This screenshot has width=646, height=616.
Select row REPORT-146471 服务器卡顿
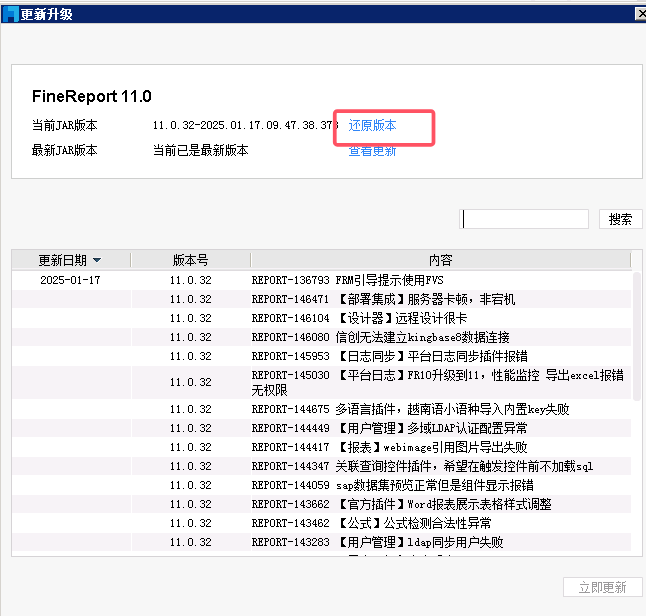point(321,299)
